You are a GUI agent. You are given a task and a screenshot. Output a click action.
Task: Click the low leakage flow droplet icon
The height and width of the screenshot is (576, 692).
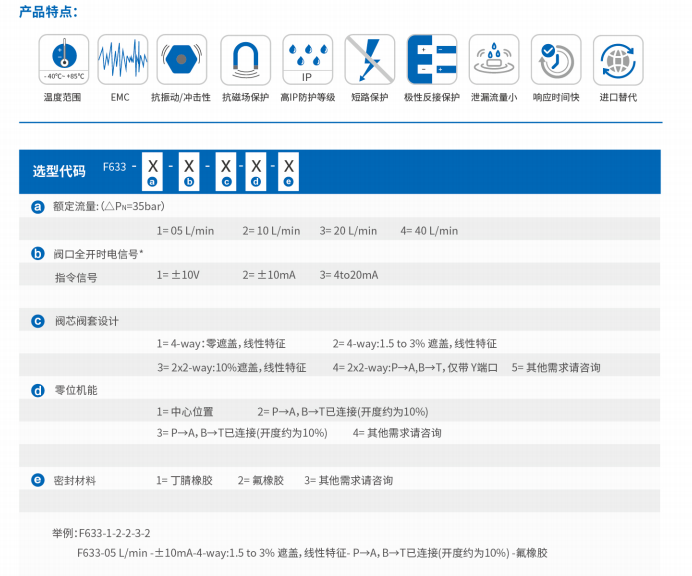493,59
